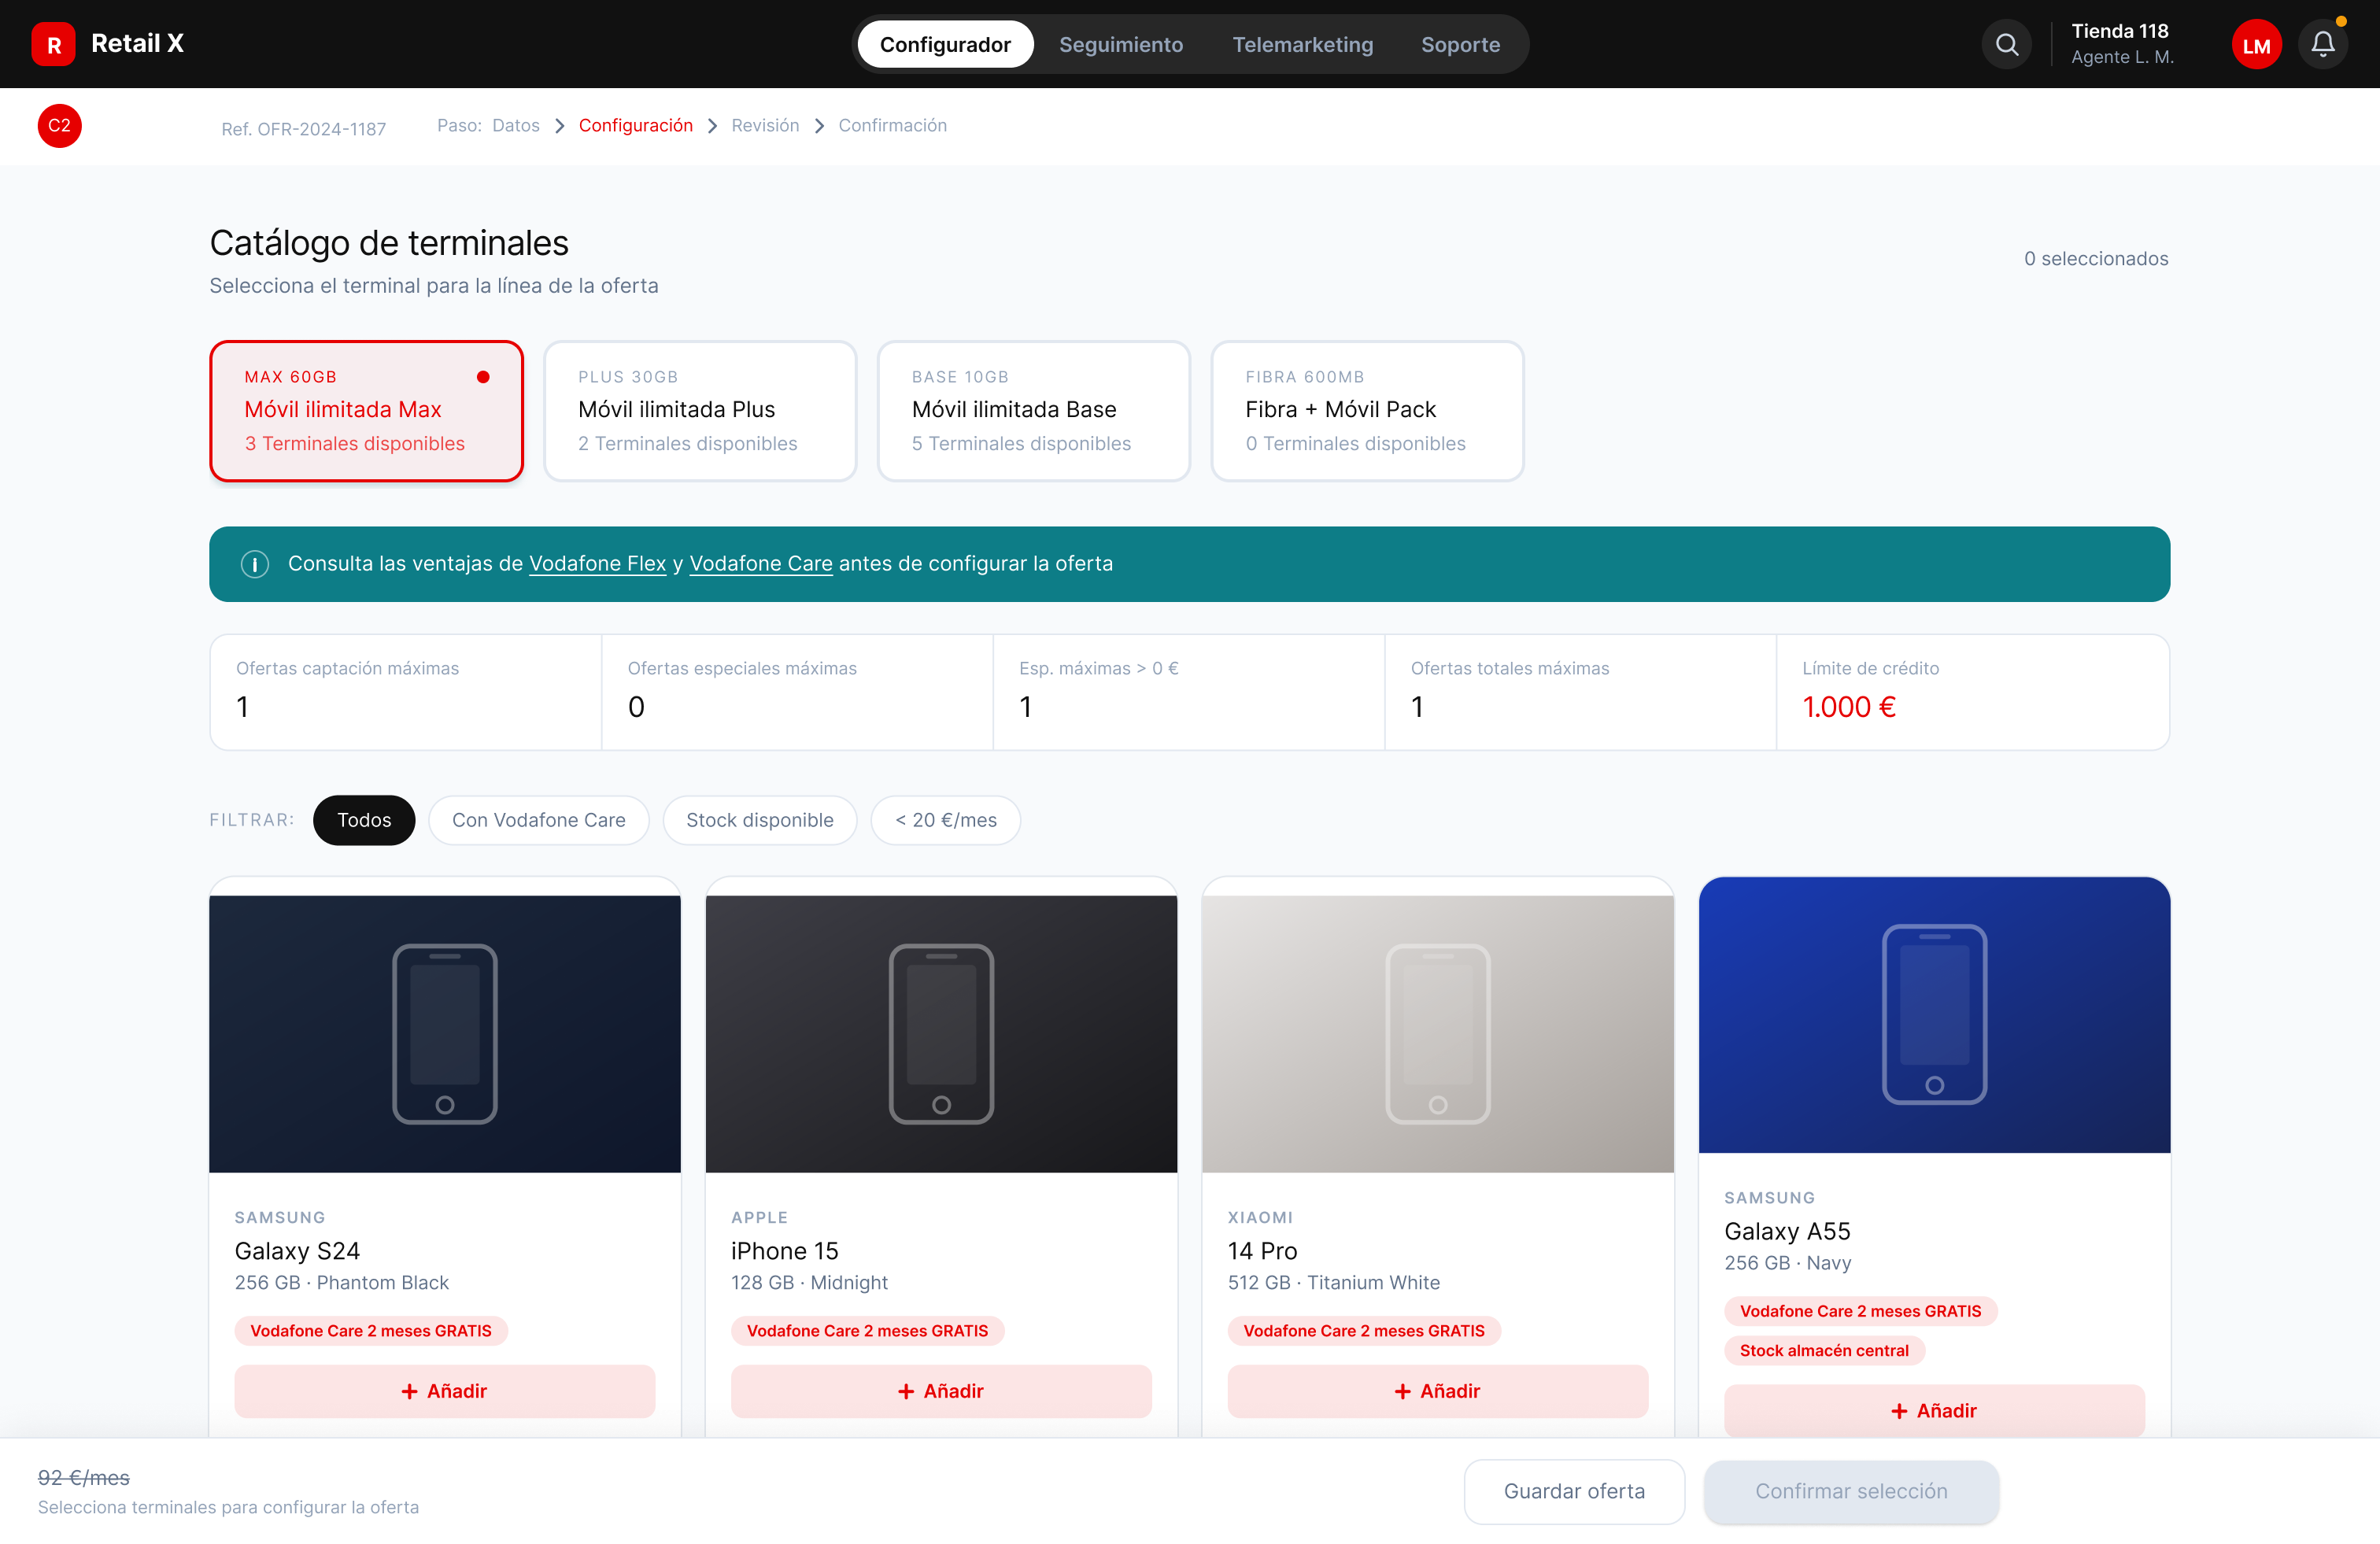Open the notifications bell icon
This screenshot has height=1544, width=2380.
(2322, 44)
